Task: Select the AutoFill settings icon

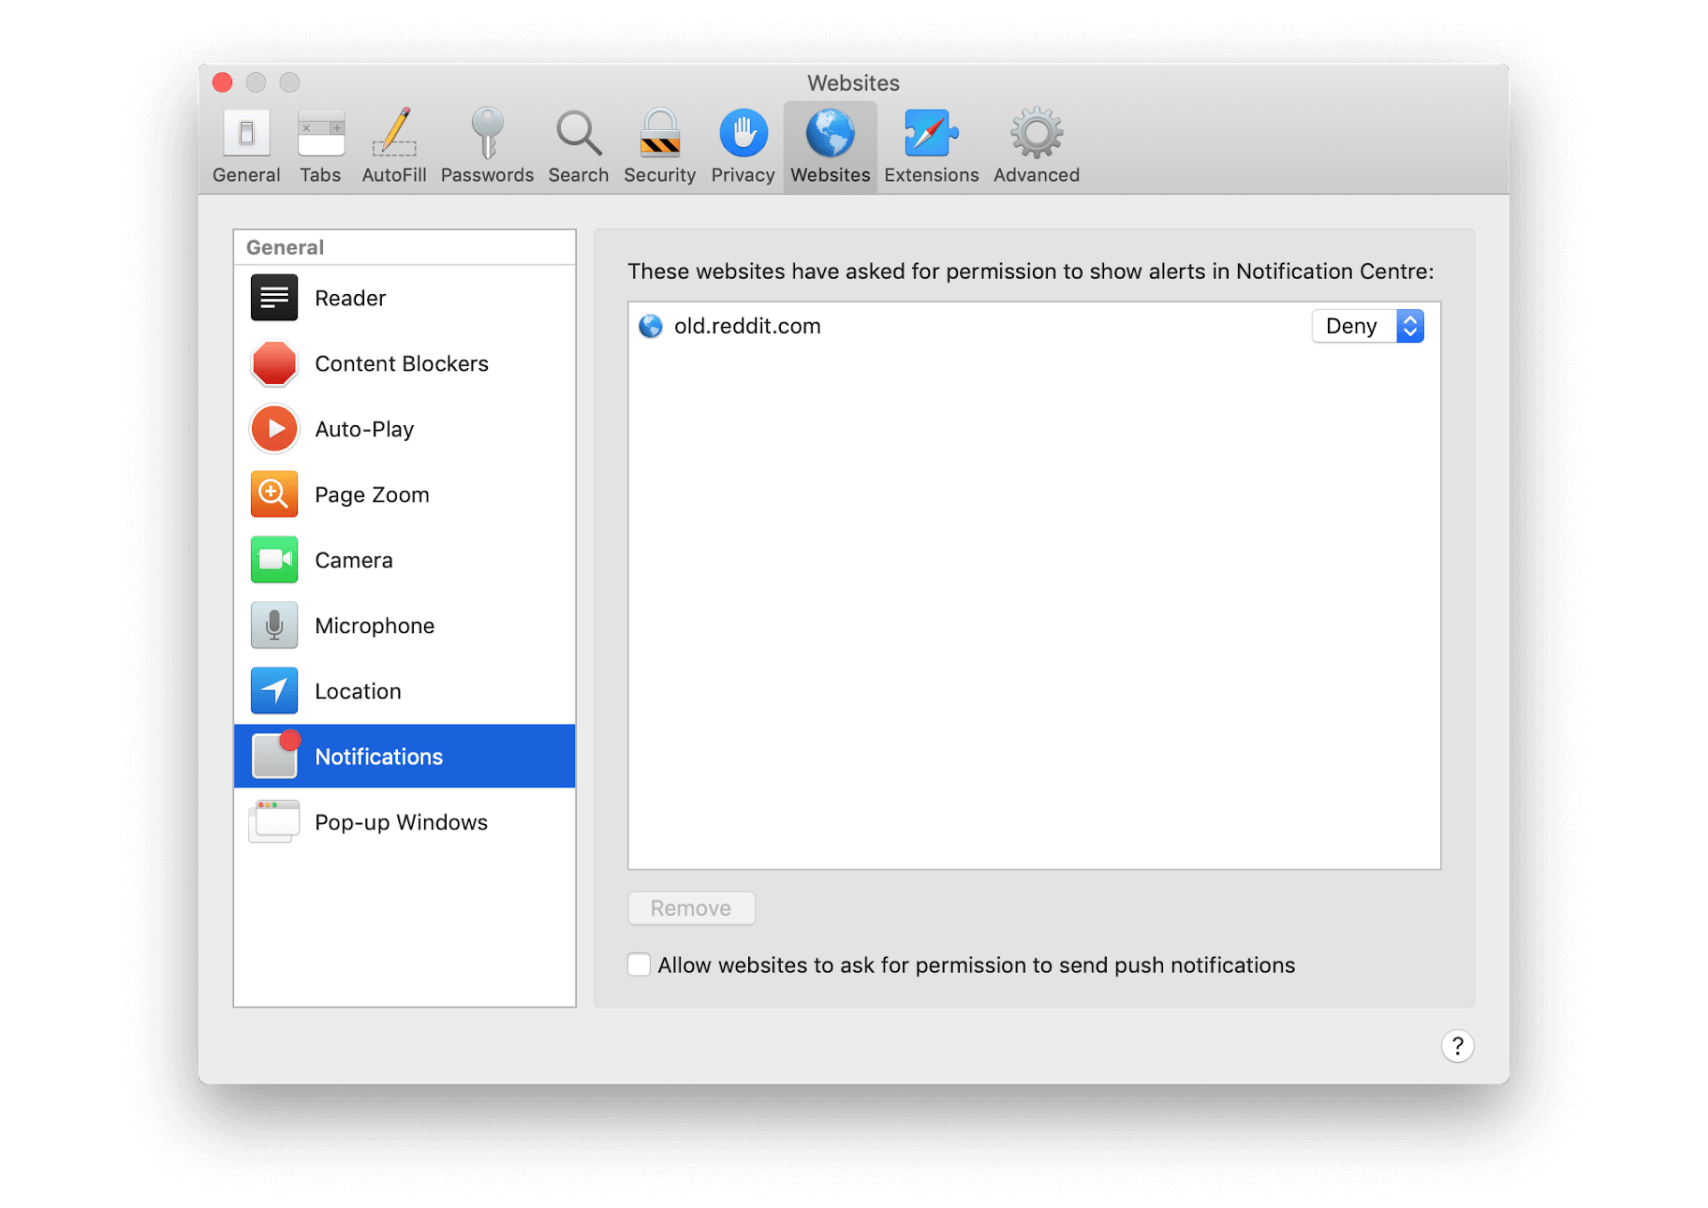Action: (x=393, y=145)
